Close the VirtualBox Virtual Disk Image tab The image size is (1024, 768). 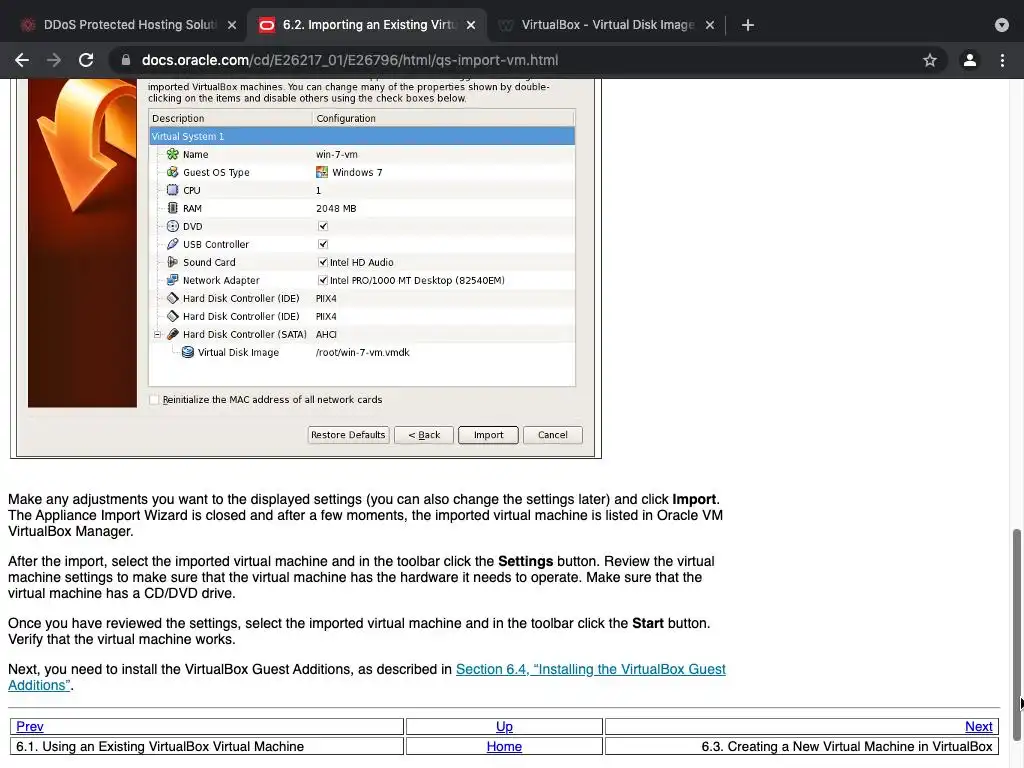point(710,25)
